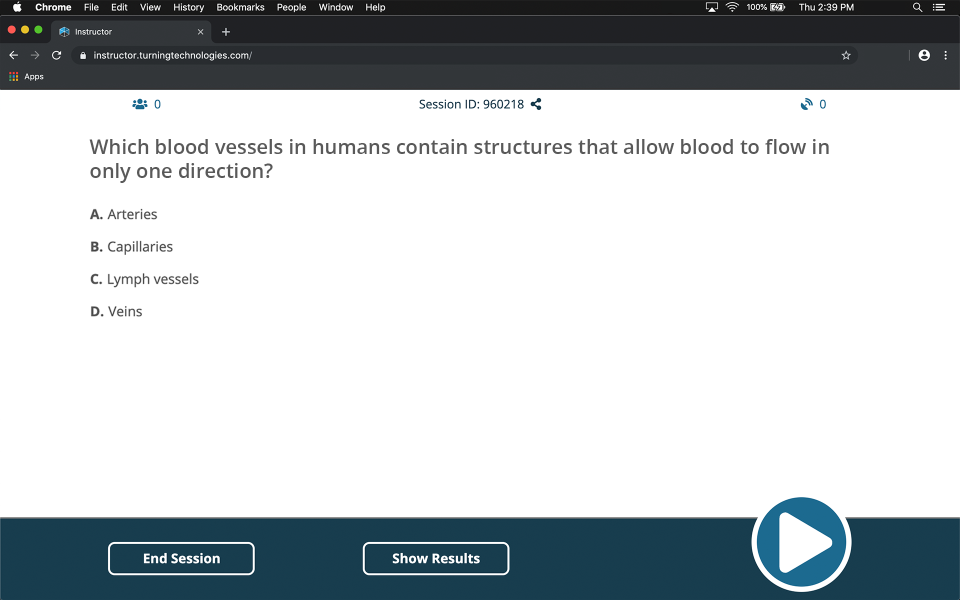This screenshot has height=600, width=960.
Task: Open the Help menu
Action: coord(375,7)
